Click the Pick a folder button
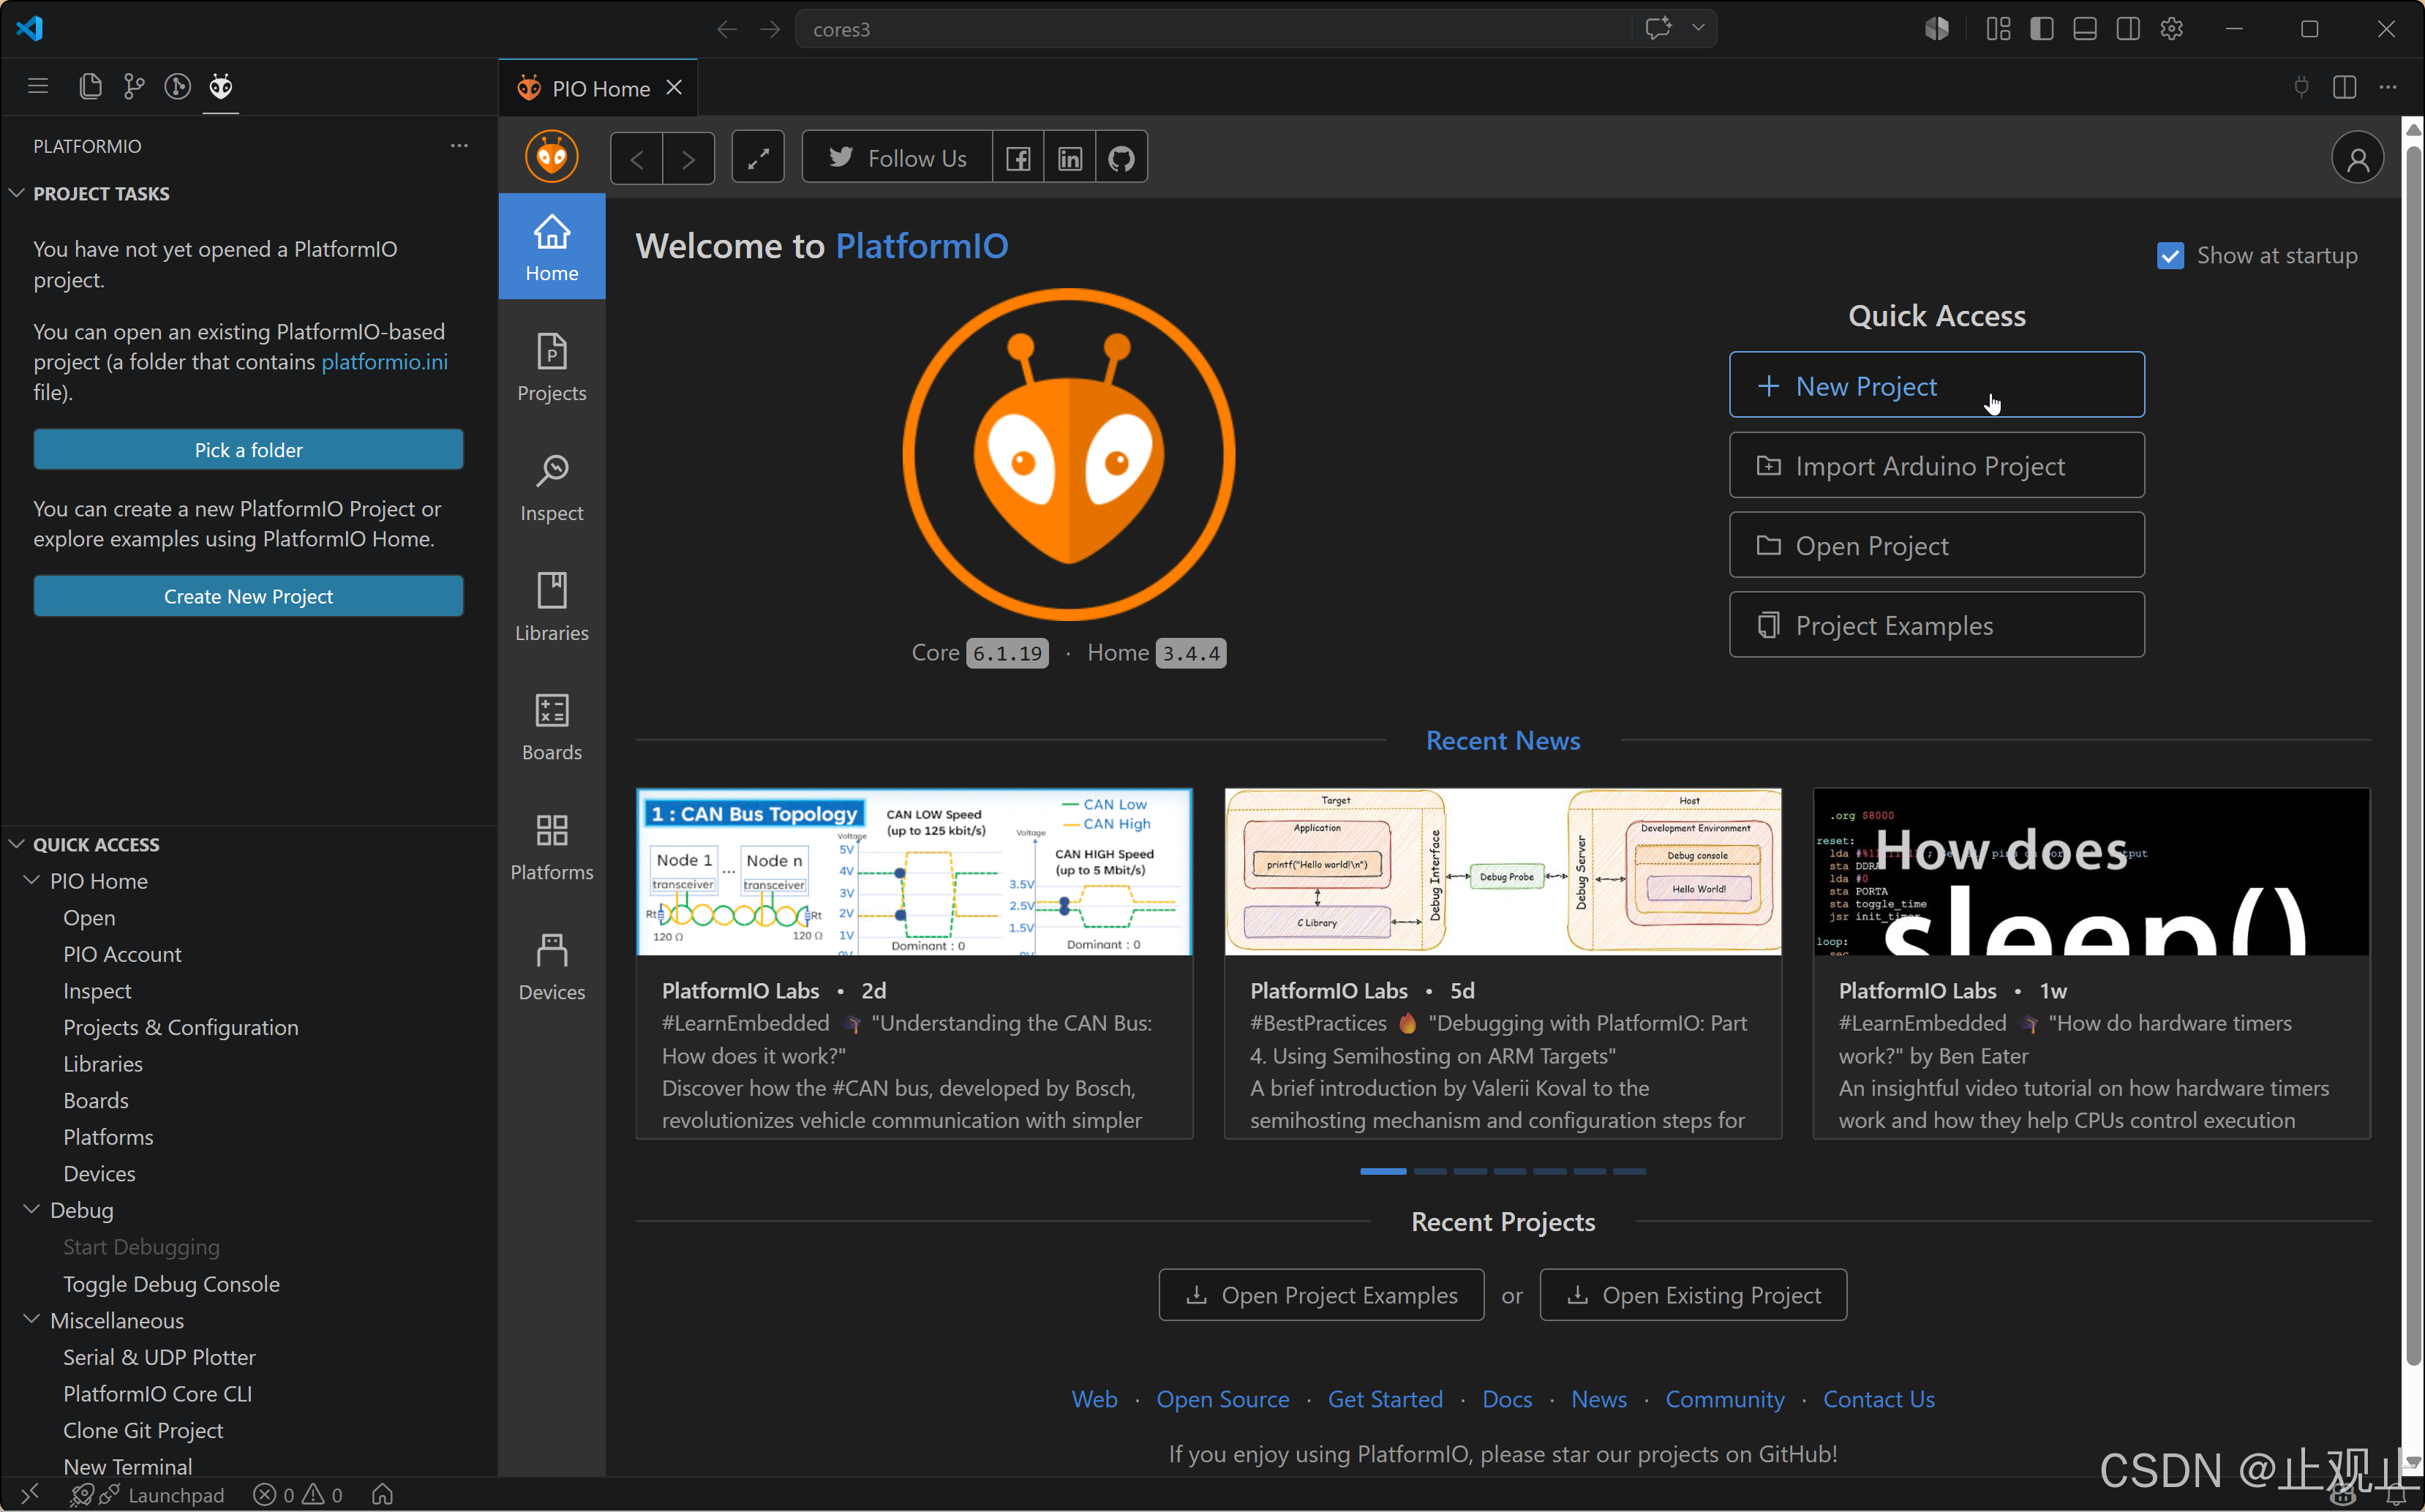The width and height of the screenshot is (2425, 1512). coord(248,450)
